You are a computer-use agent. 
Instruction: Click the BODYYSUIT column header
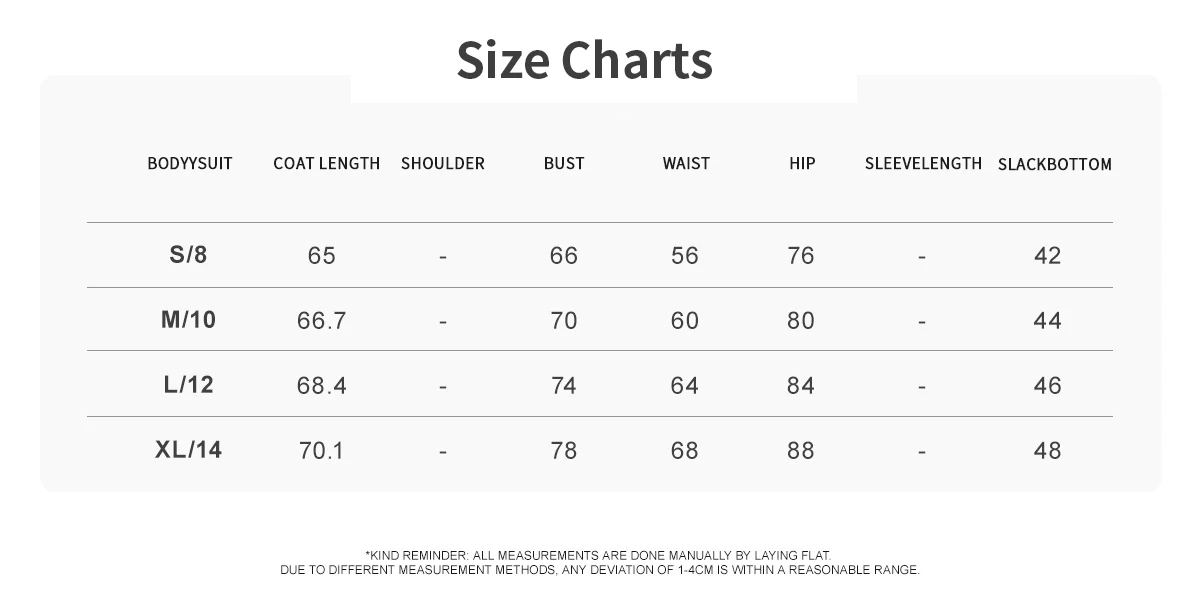pos(190,163)
